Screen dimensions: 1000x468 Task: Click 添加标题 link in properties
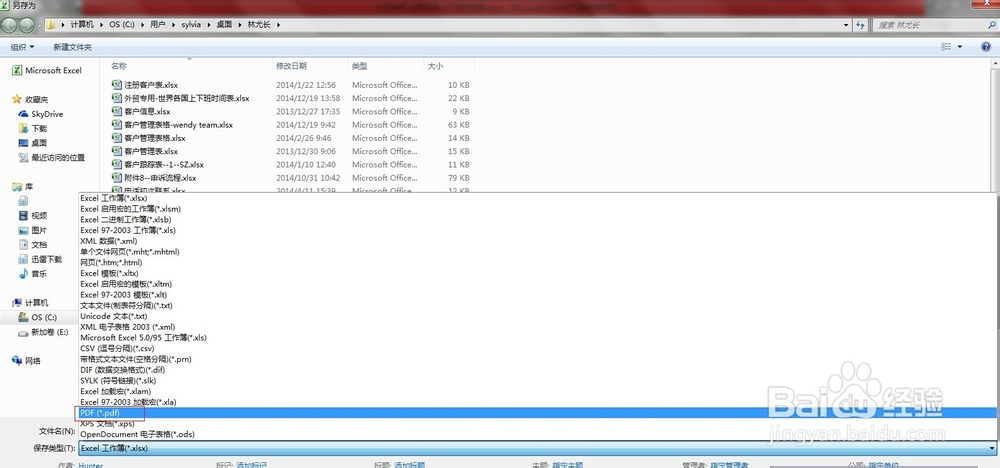tap(409, 465)
